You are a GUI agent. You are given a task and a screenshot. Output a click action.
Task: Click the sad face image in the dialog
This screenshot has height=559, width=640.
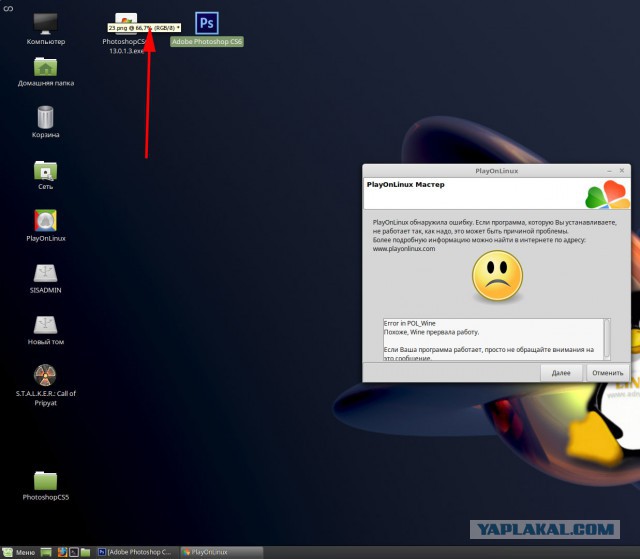497,276
